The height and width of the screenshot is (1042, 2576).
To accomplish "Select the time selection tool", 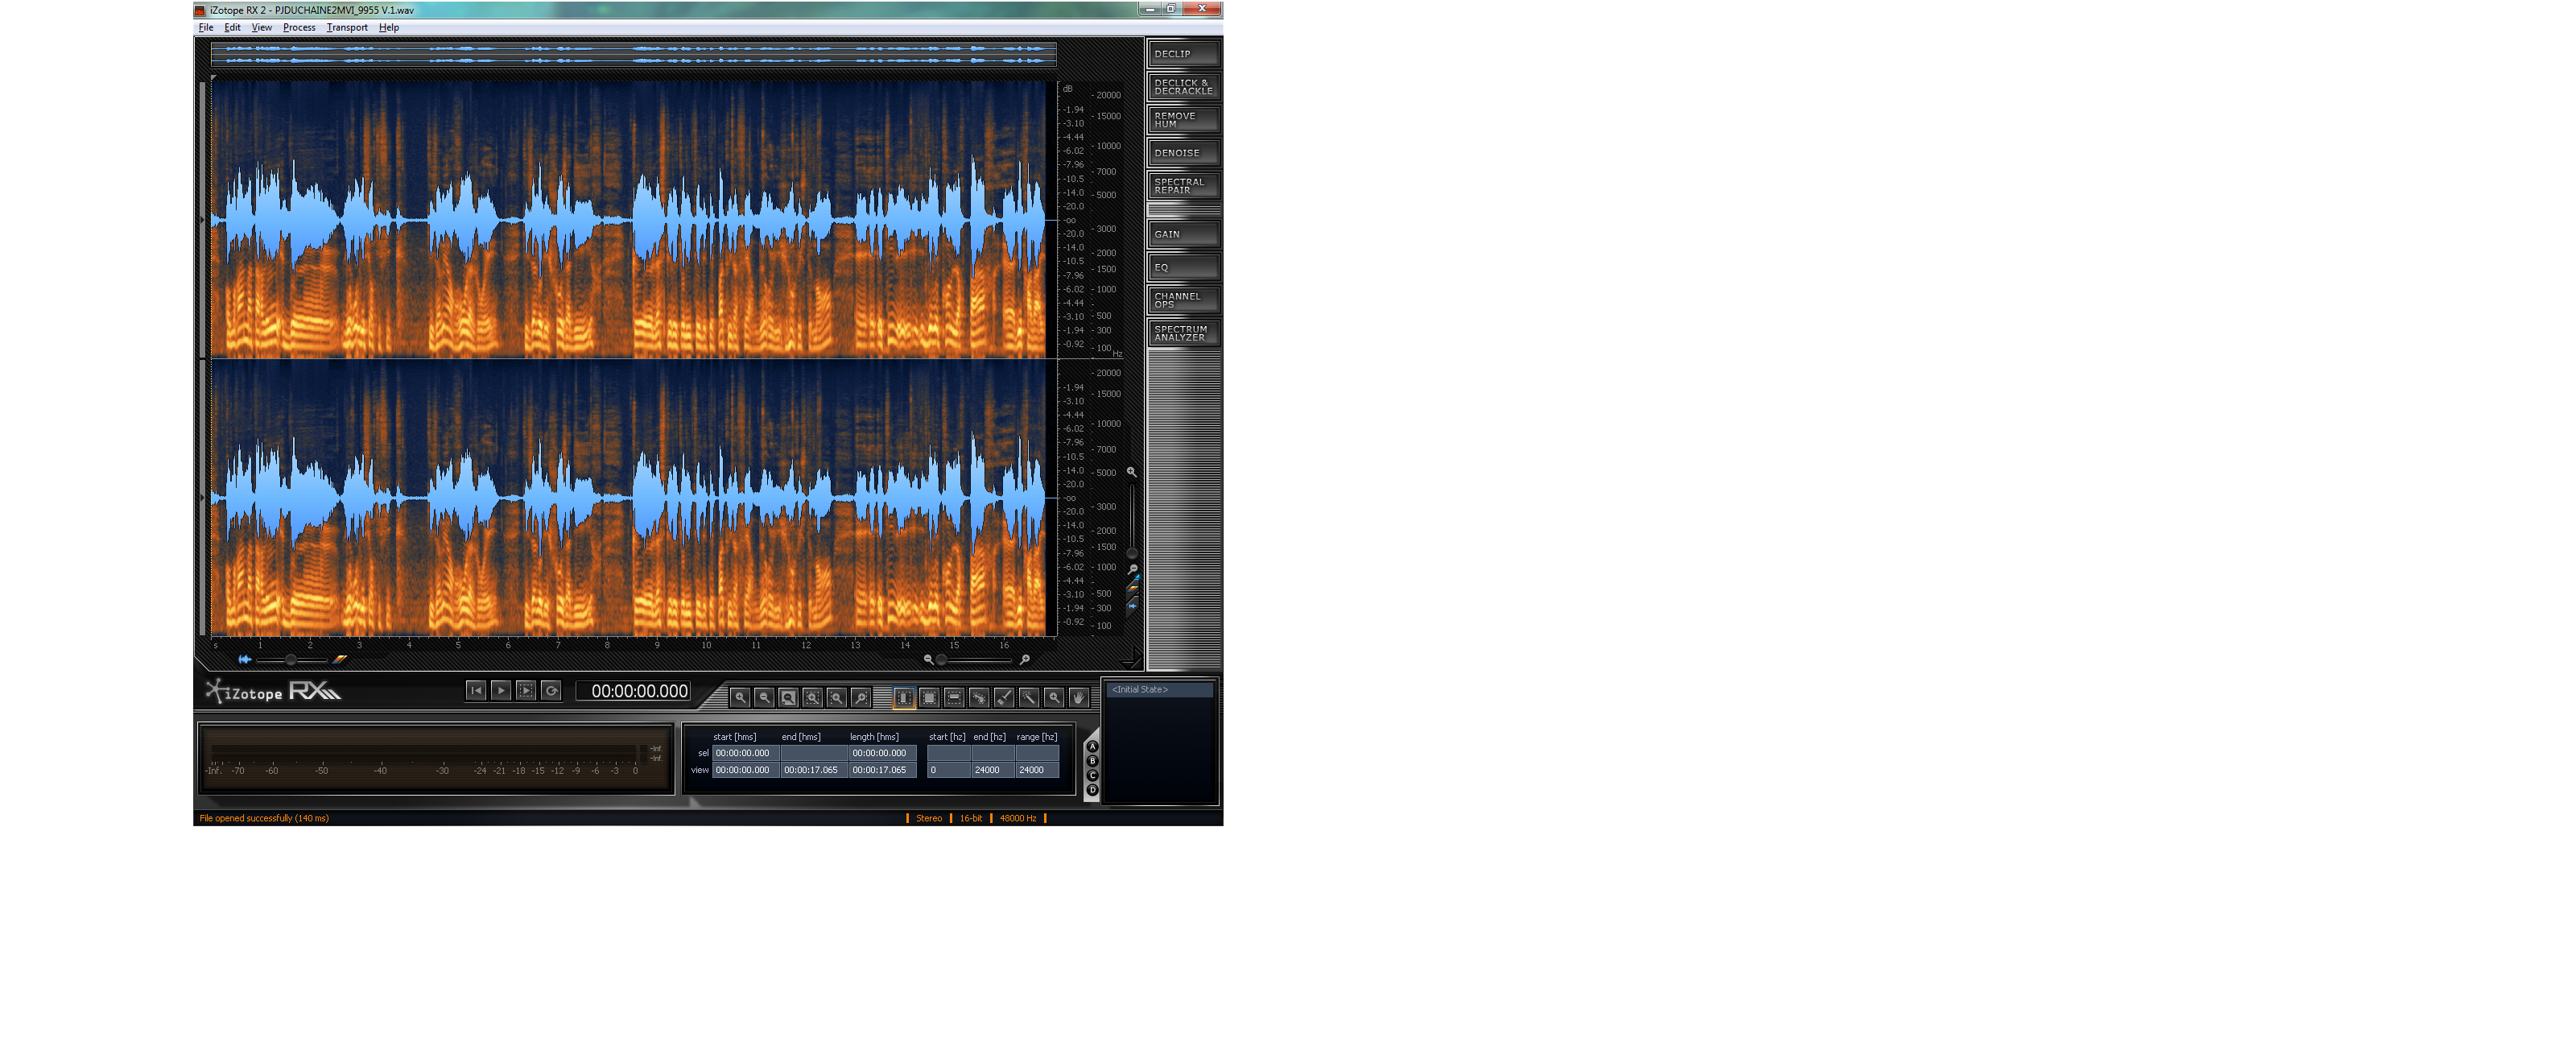I will pos(904,698).
